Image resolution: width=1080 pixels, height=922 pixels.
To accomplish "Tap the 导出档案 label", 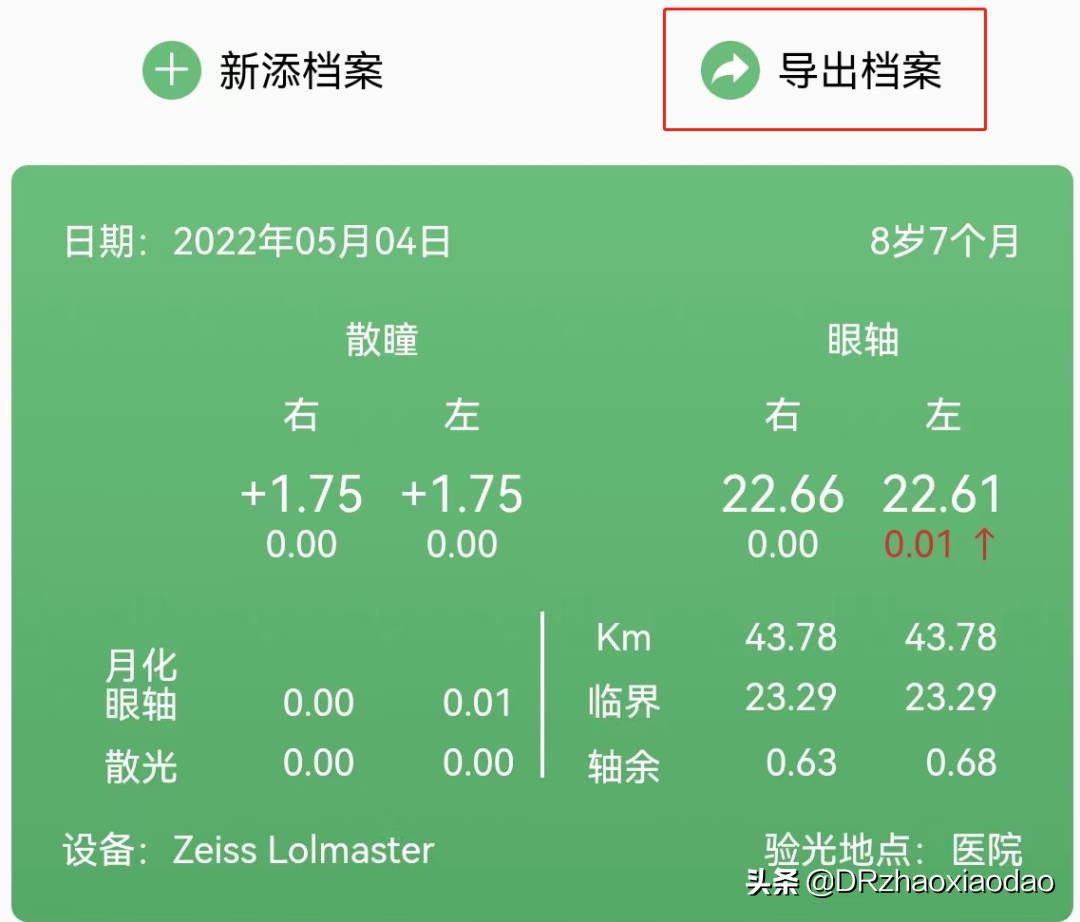I will (860, 71).
